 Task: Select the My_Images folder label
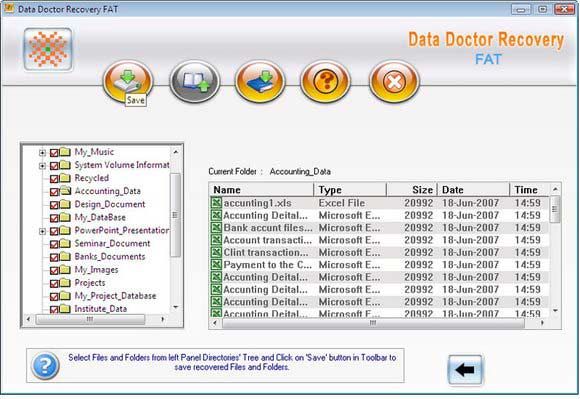point(96,270)
